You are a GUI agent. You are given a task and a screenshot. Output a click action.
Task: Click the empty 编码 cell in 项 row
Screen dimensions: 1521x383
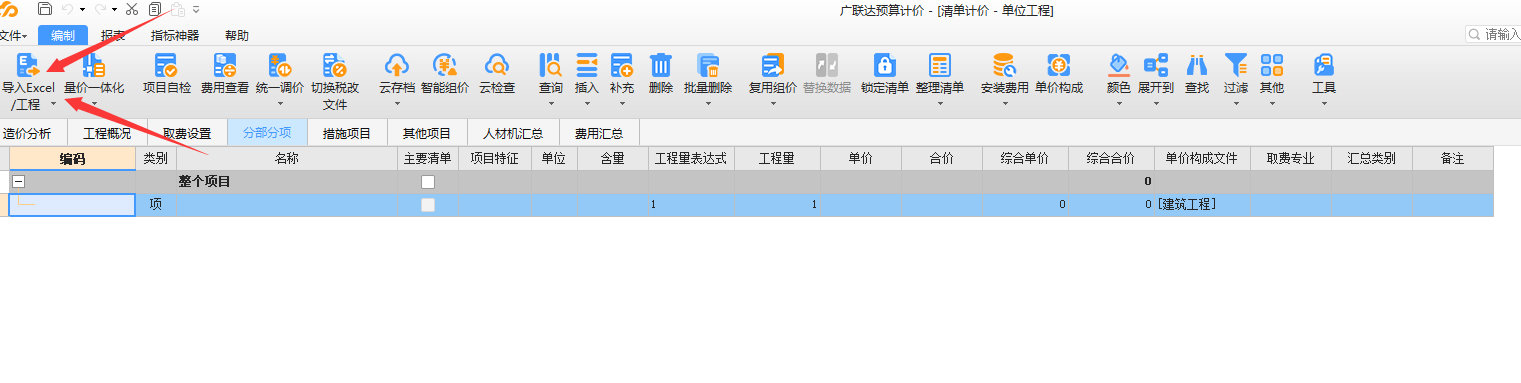coord(72,204)
